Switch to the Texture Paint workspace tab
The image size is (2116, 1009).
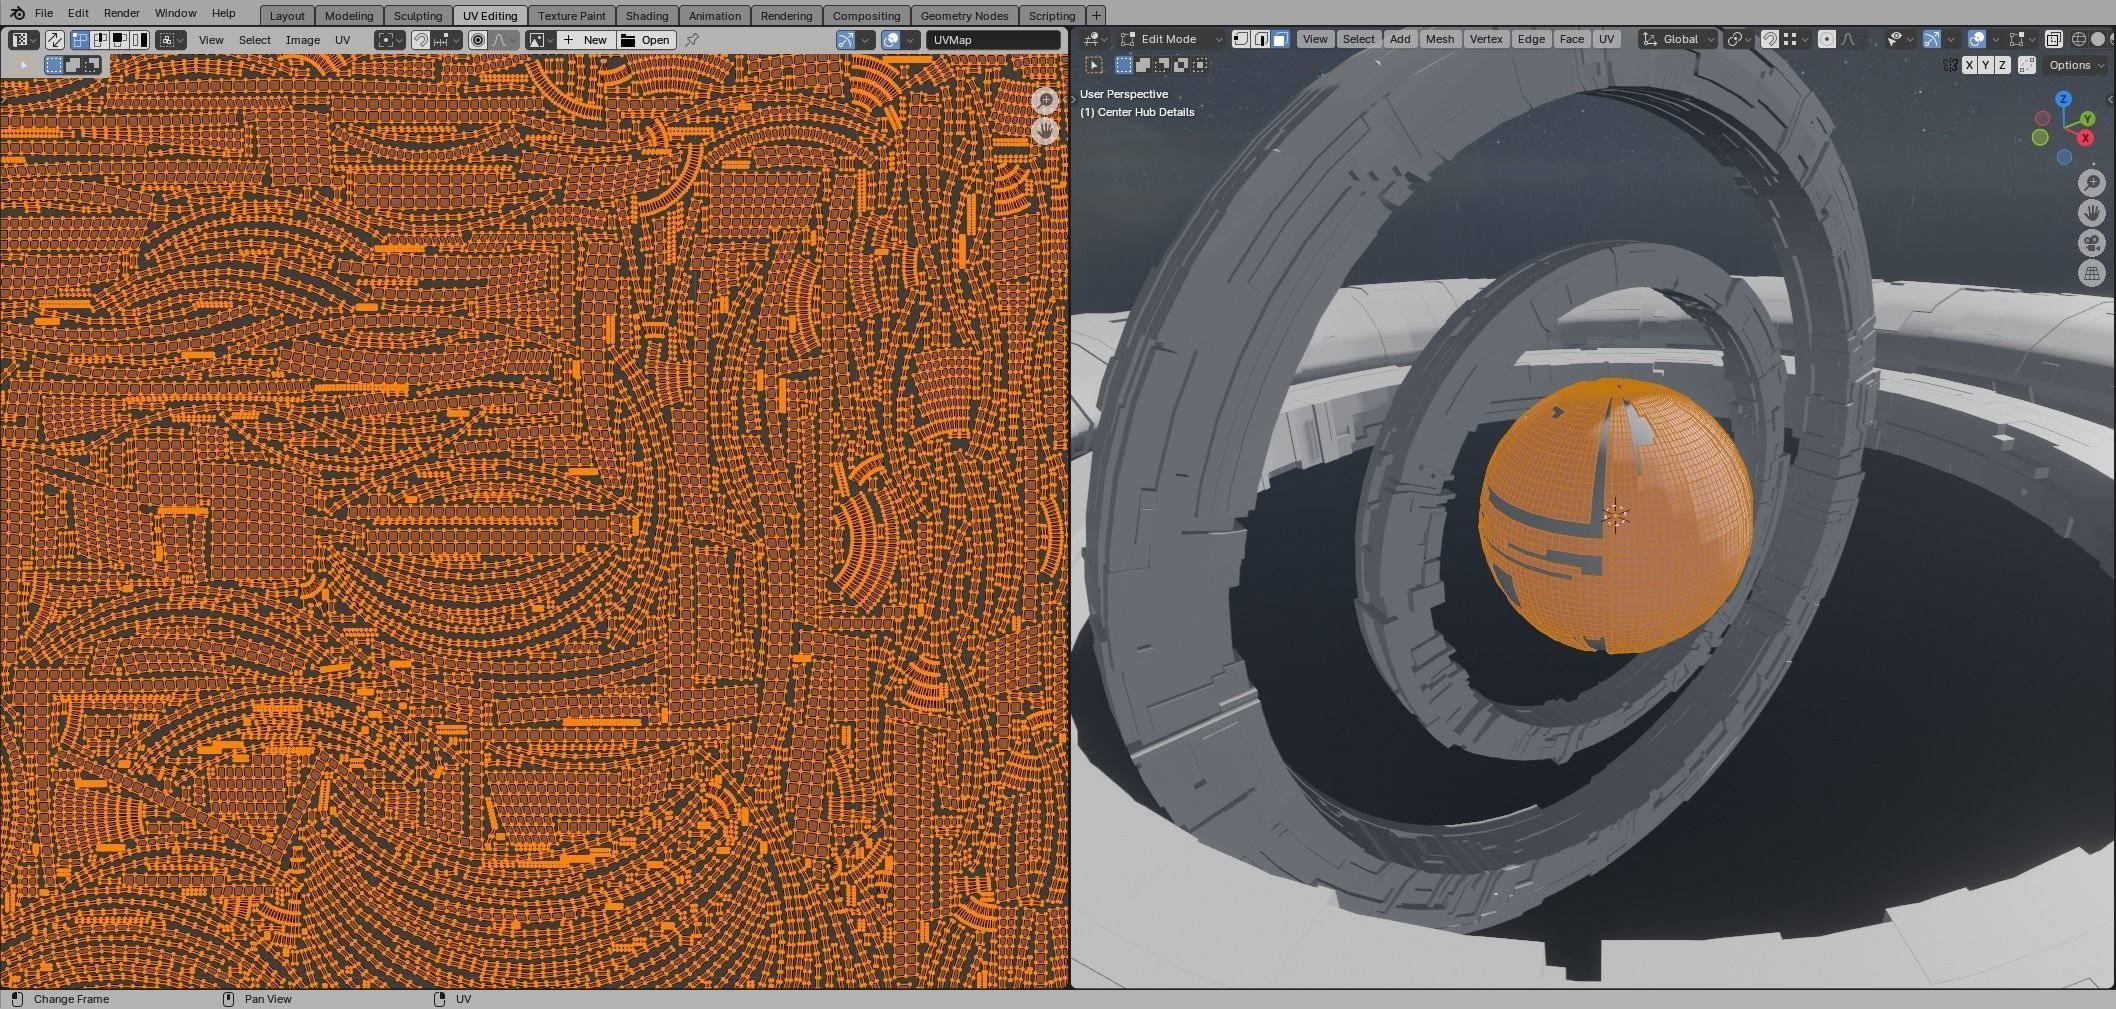pyautogui.click(x=572, y=16)
